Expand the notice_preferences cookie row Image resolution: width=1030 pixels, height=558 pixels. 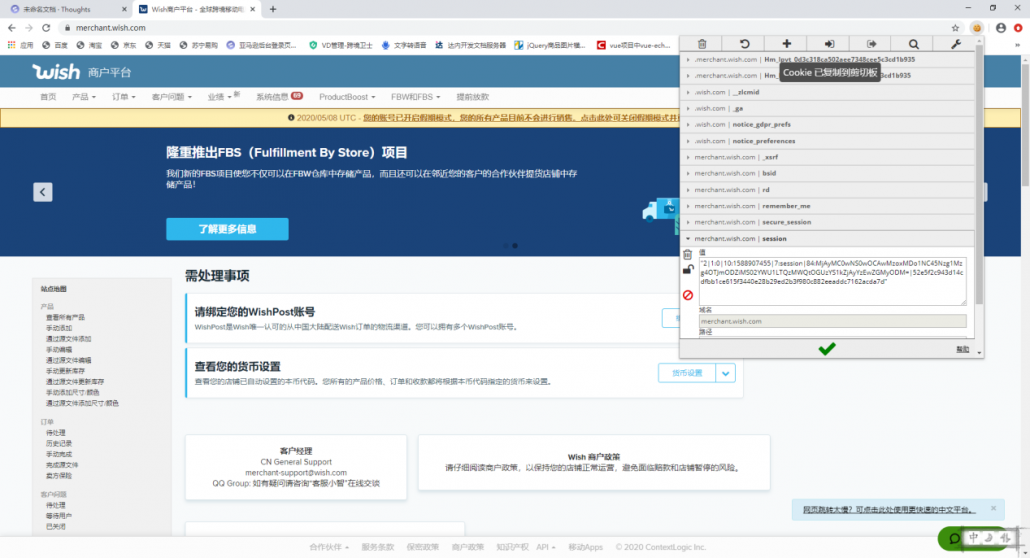click(x=827, y=141)
